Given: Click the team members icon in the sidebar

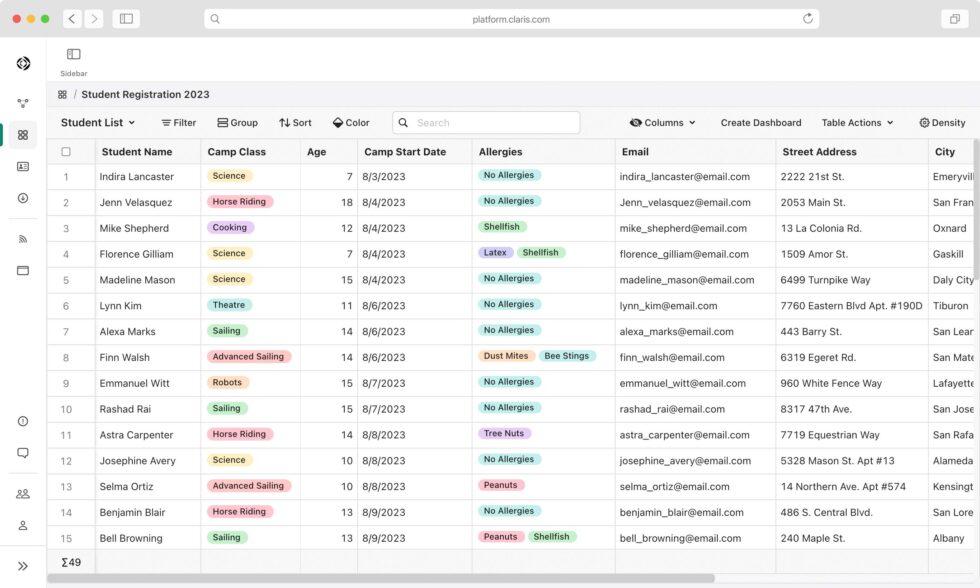Looking at the screenshot, I should (22, 493).
